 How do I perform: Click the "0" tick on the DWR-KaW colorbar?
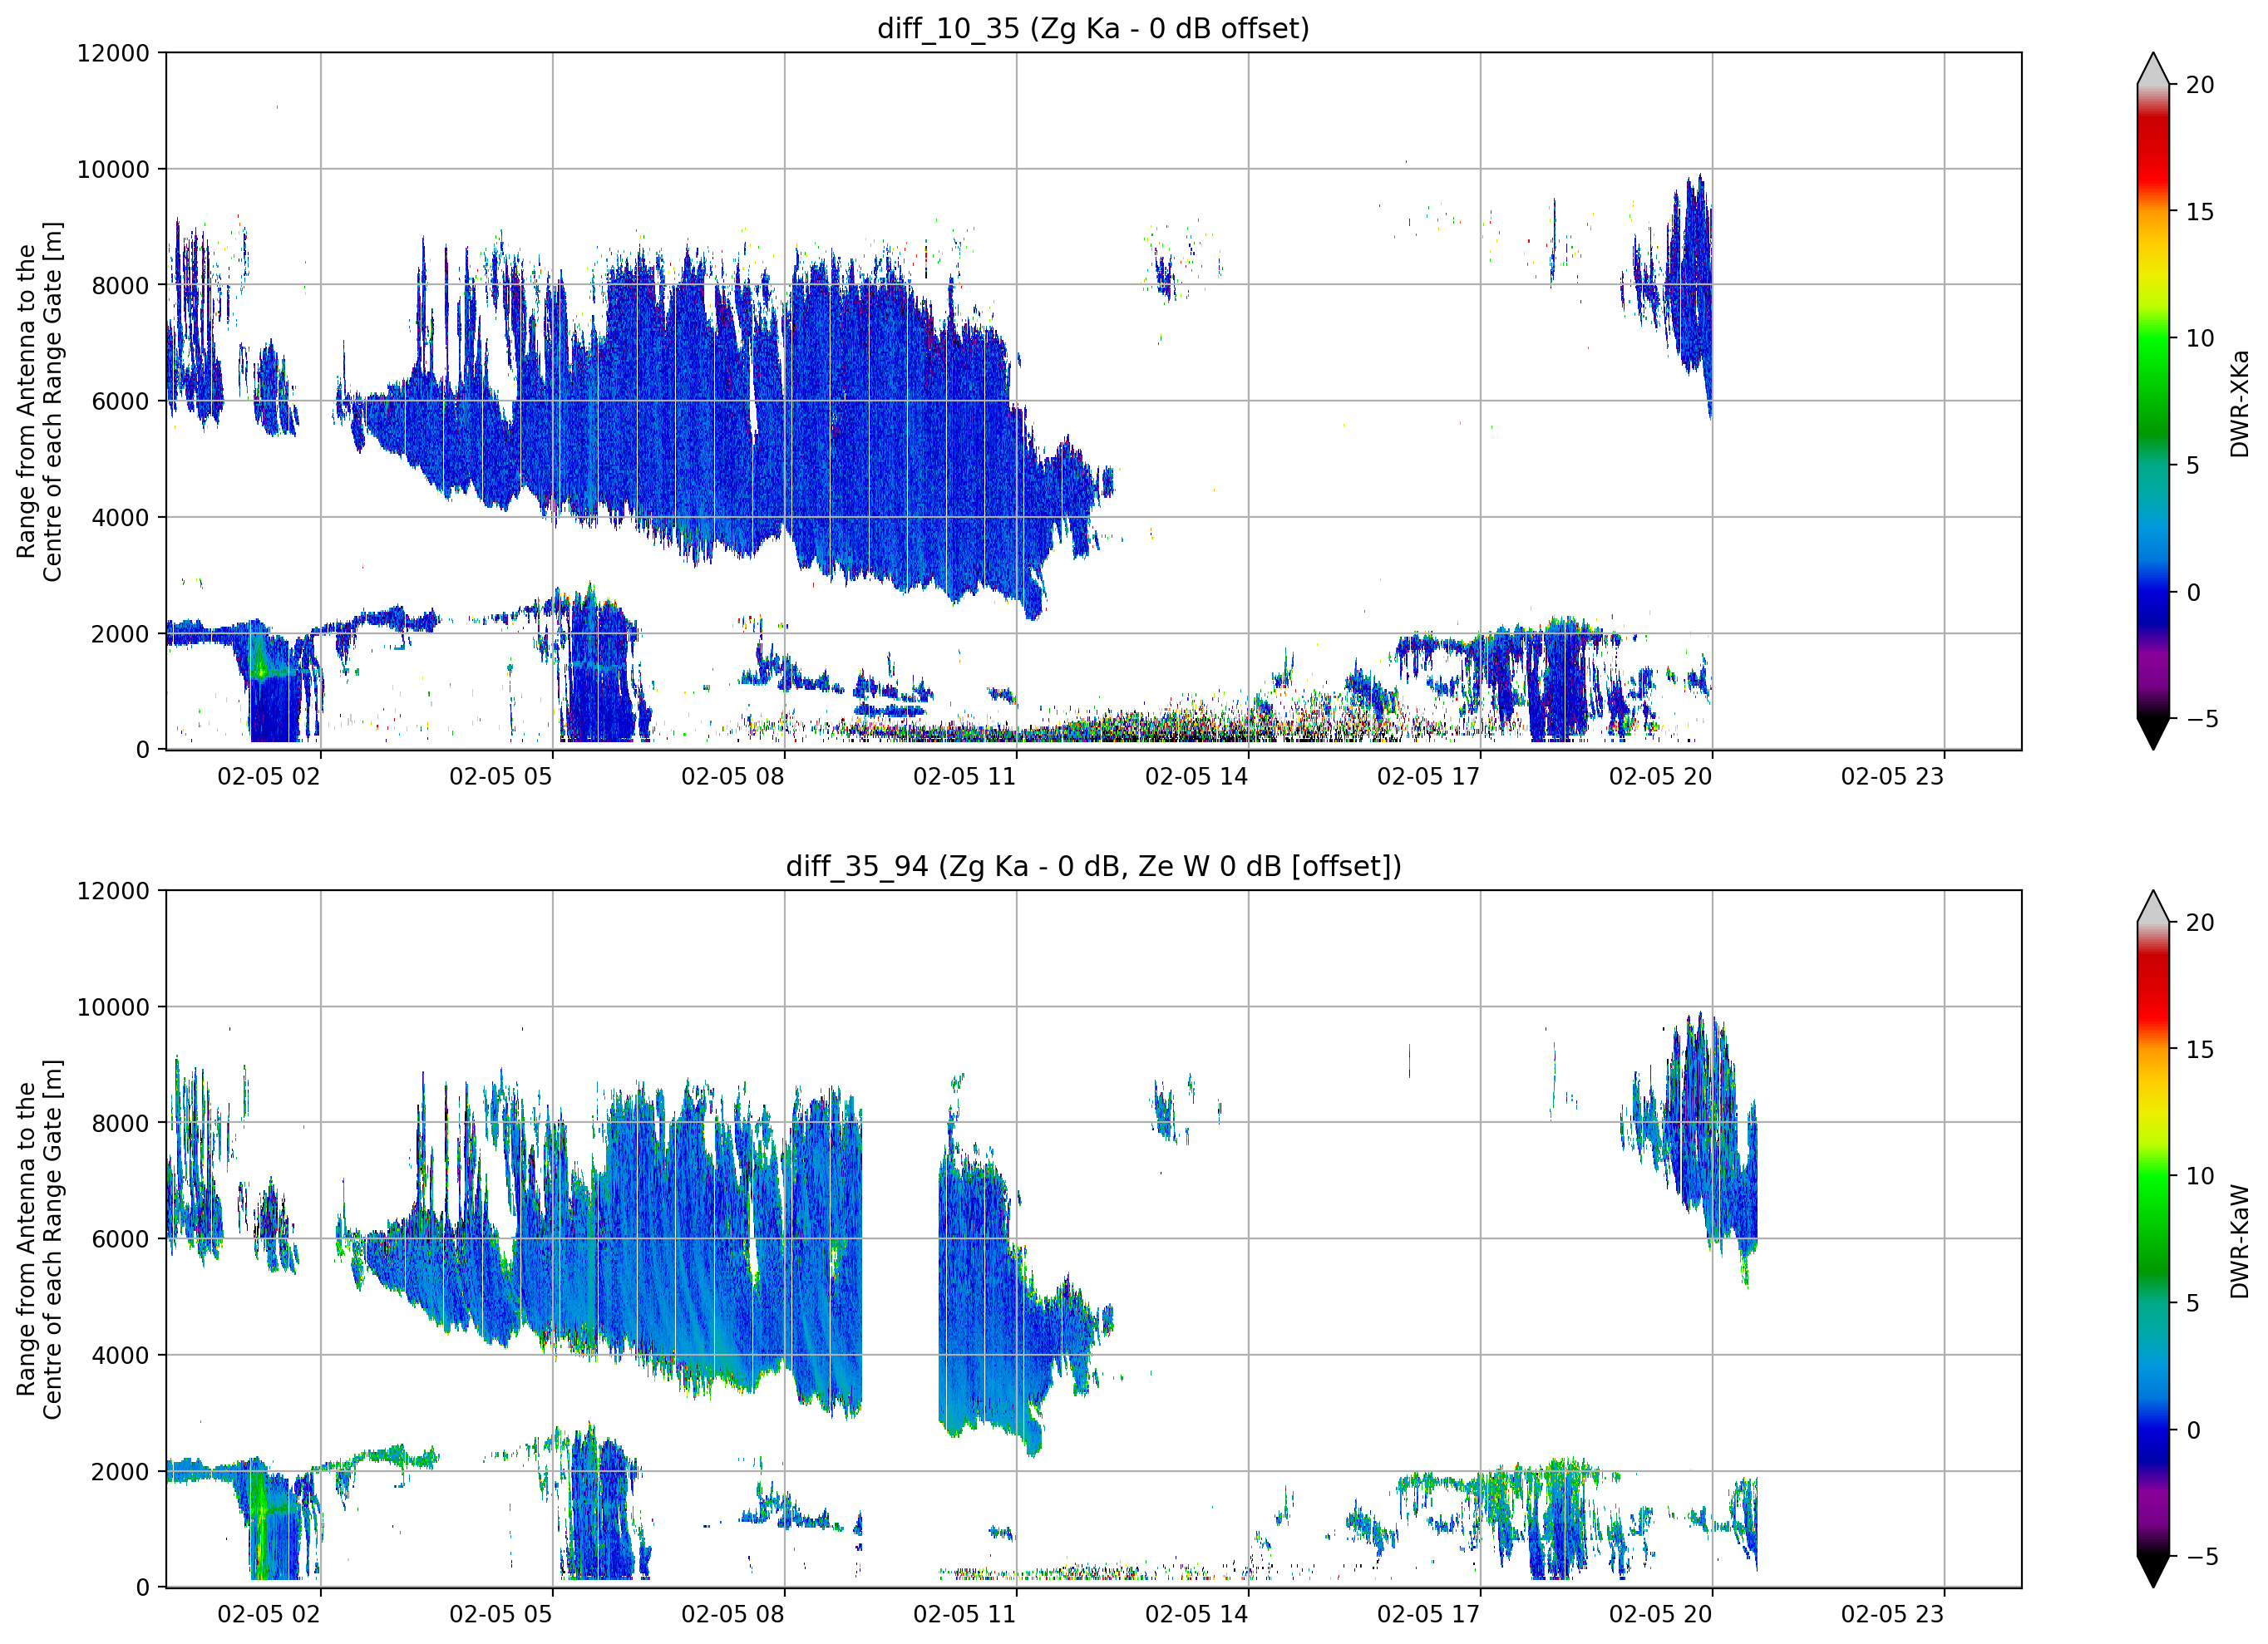point(2193,1430)
